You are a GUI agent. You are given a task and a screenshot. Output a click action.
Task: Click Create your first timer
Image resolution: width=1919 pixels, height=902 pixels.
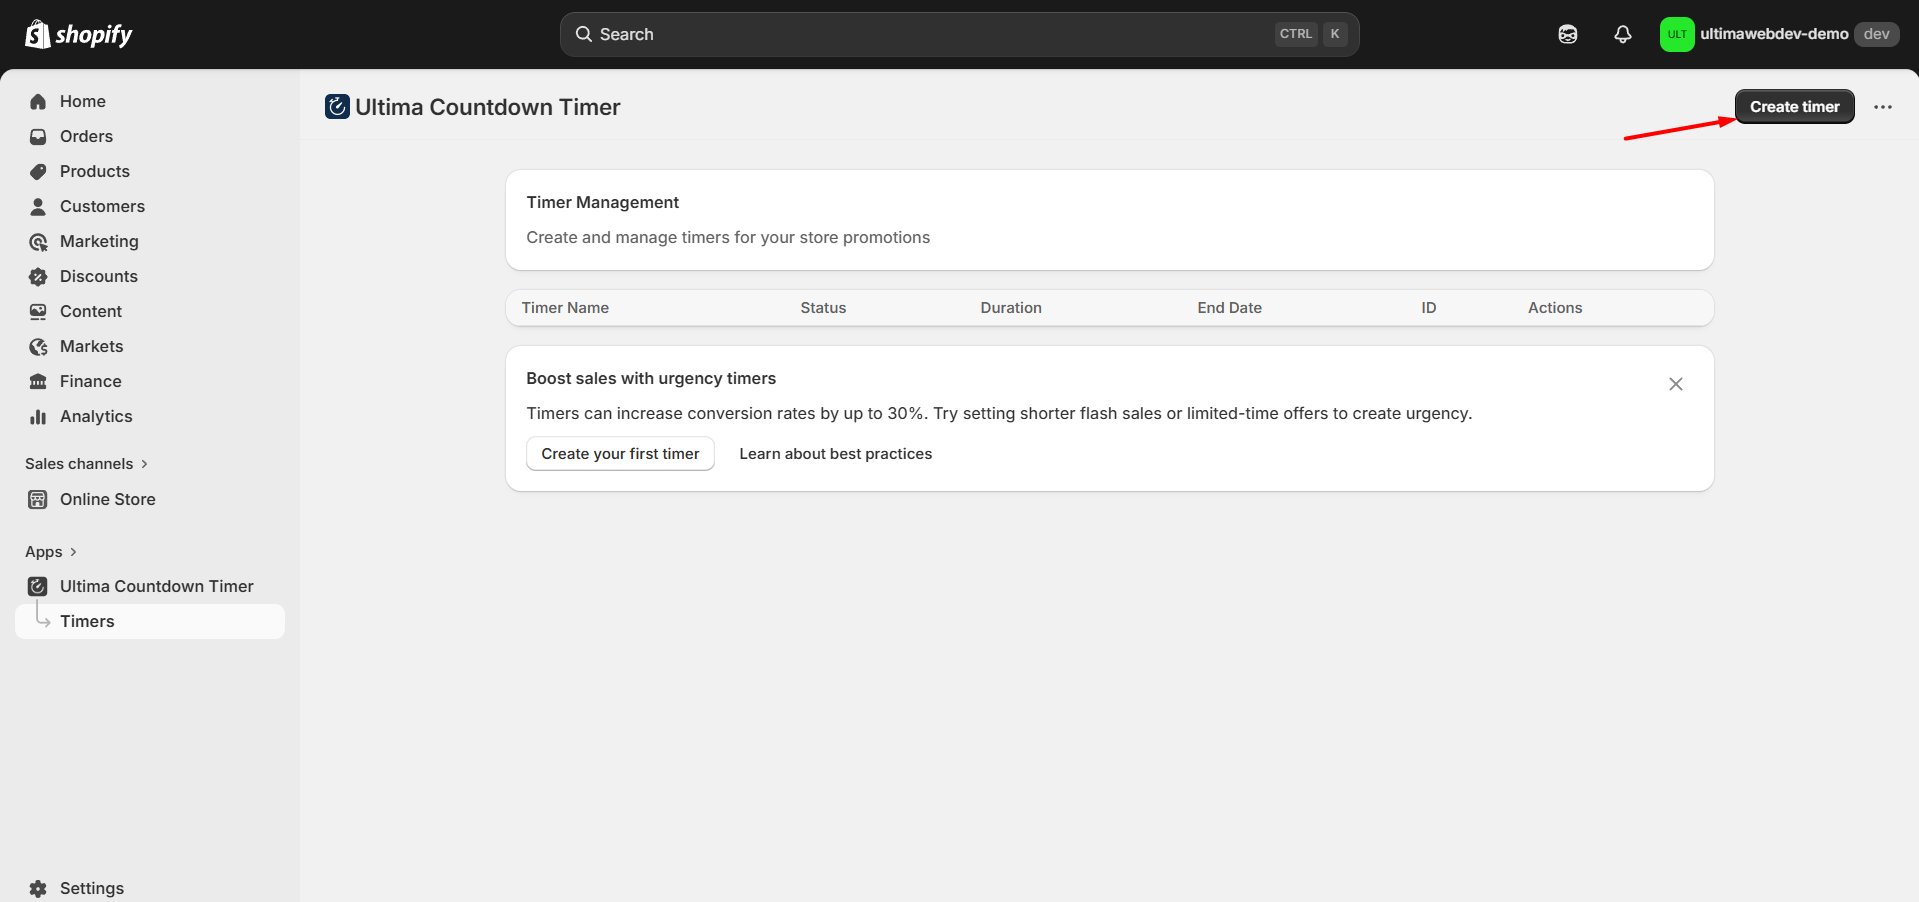pos(620,454)
